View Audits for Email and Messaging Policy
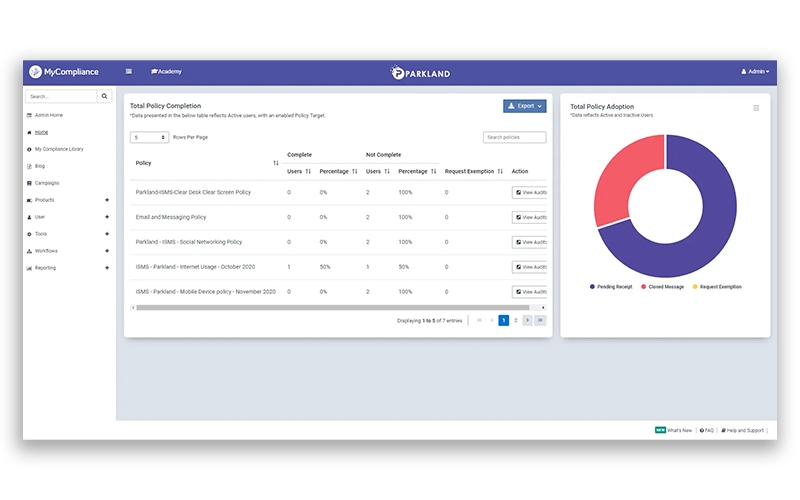Screen dimensions: 800x500 tap(530, 217)
